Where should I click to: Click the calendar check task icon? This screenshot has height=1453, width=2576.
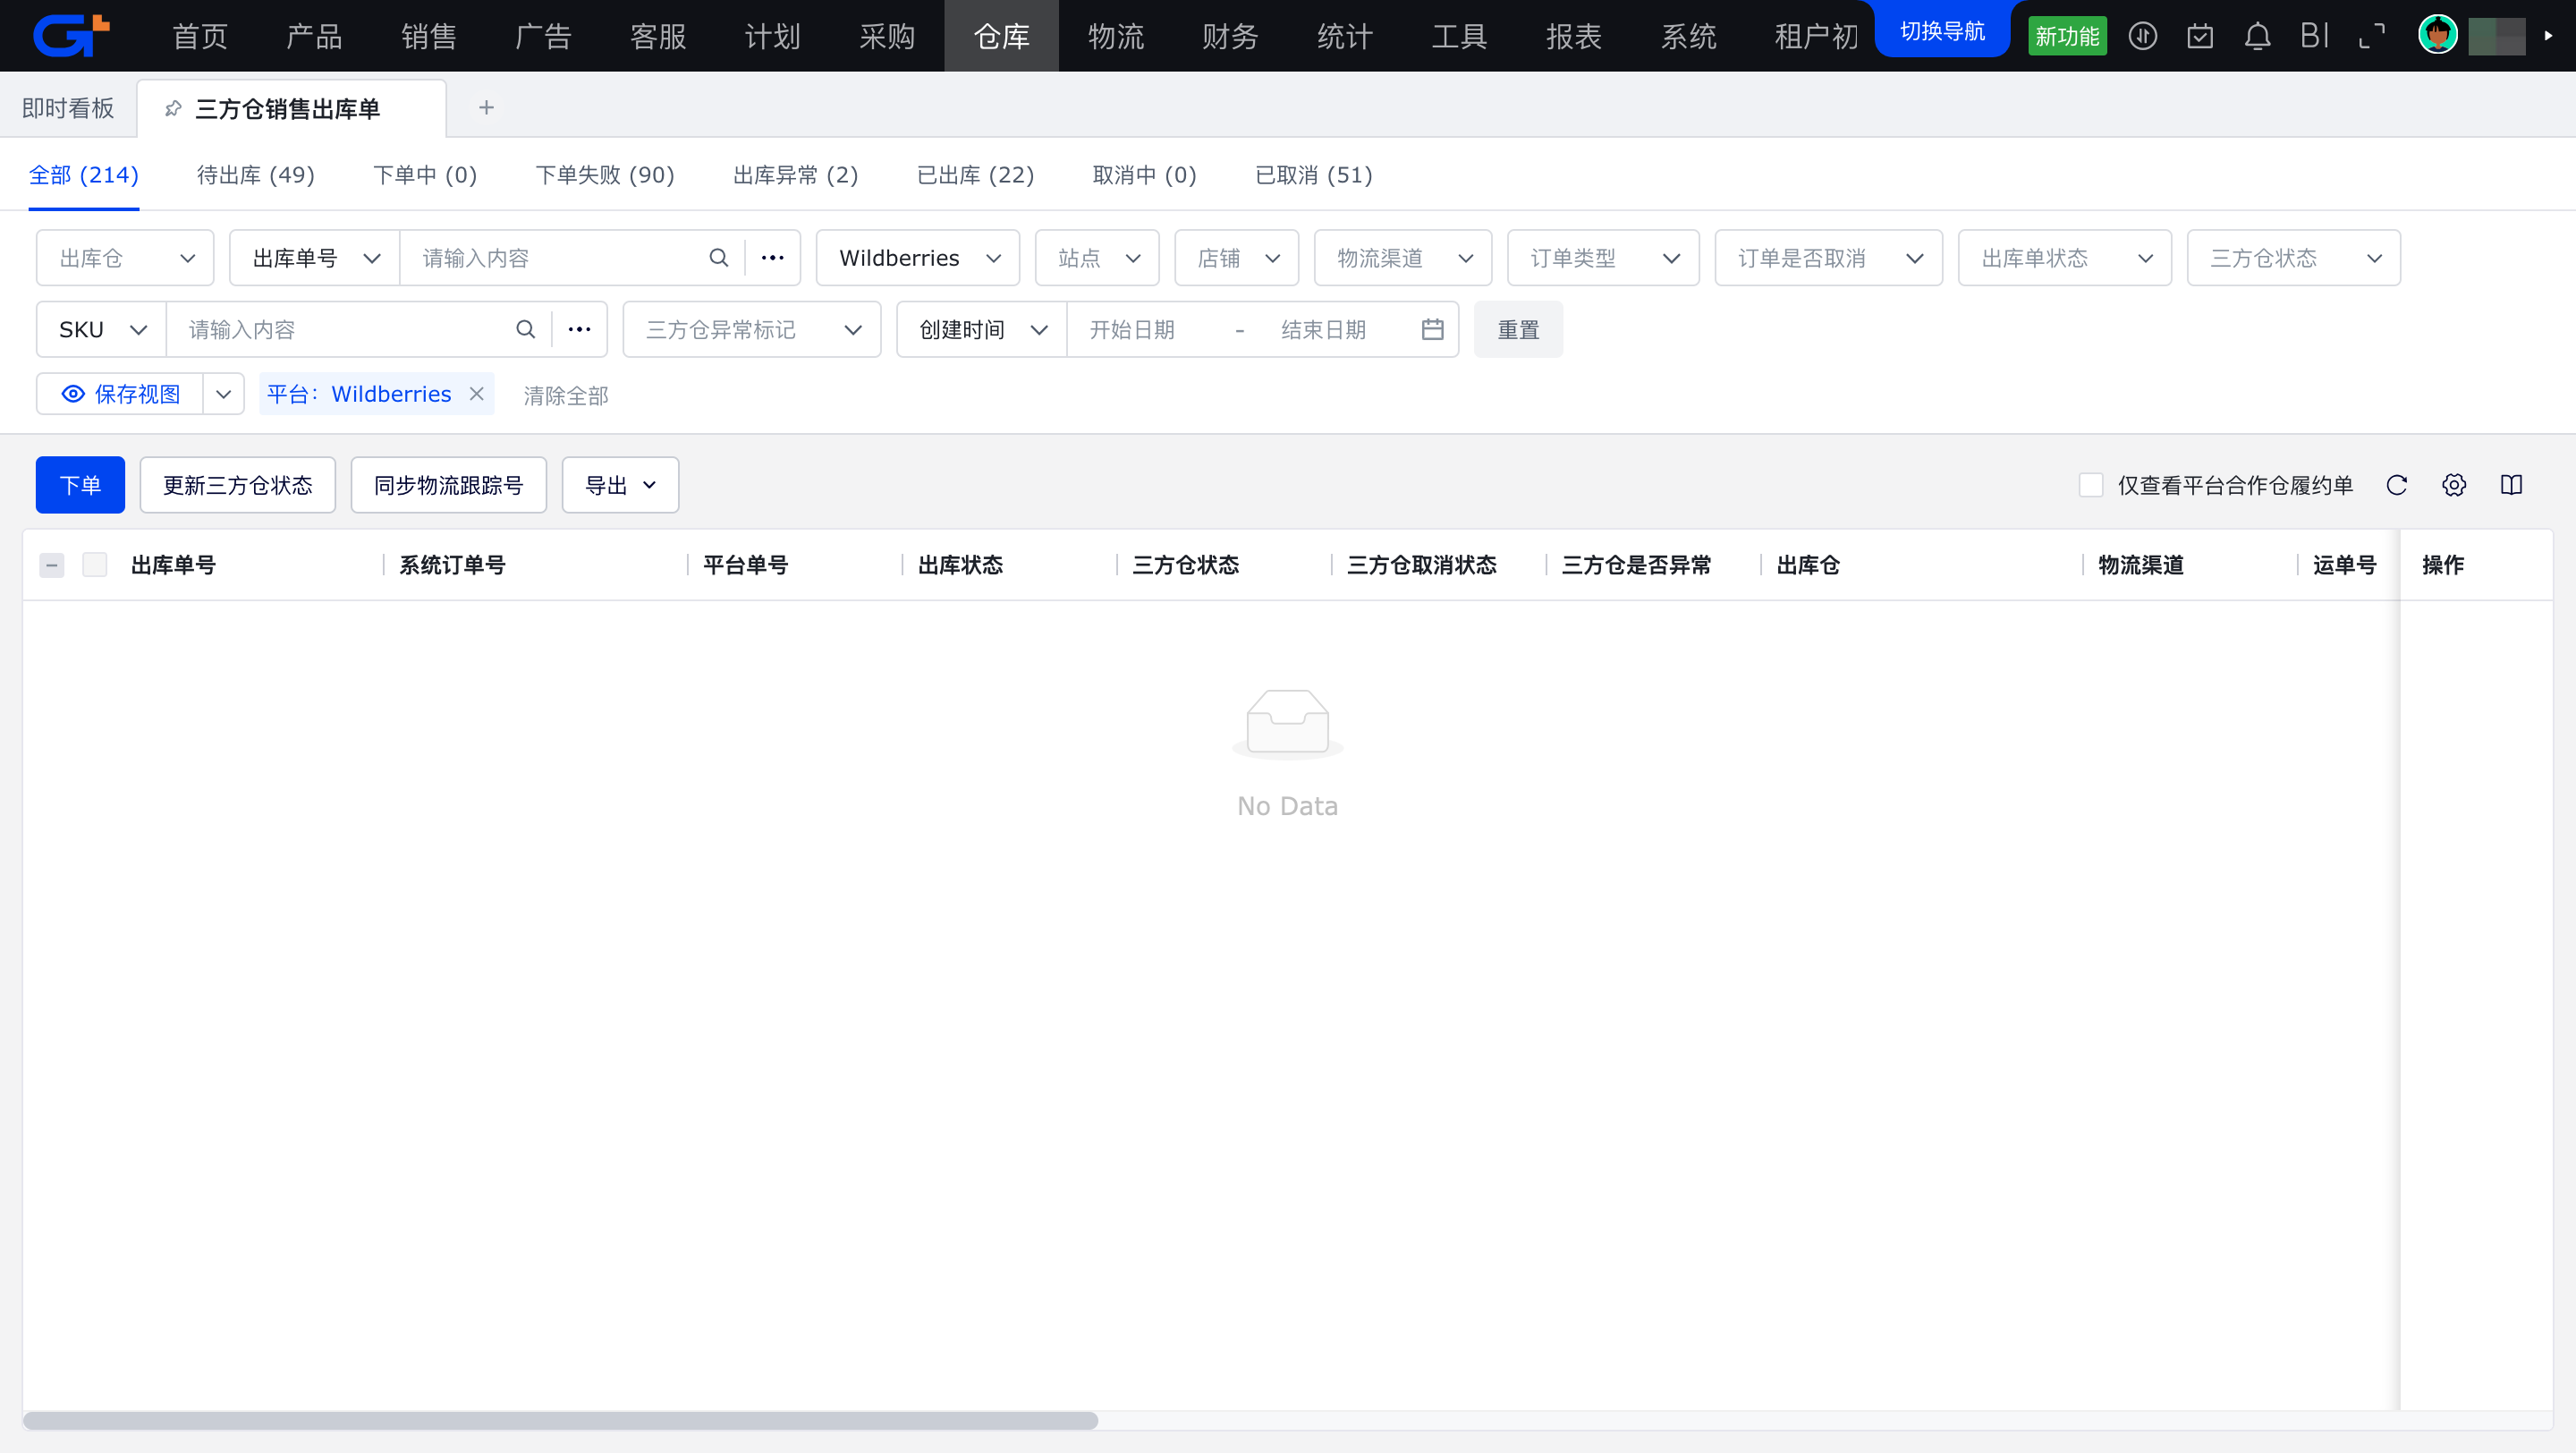coord(2200,37)
